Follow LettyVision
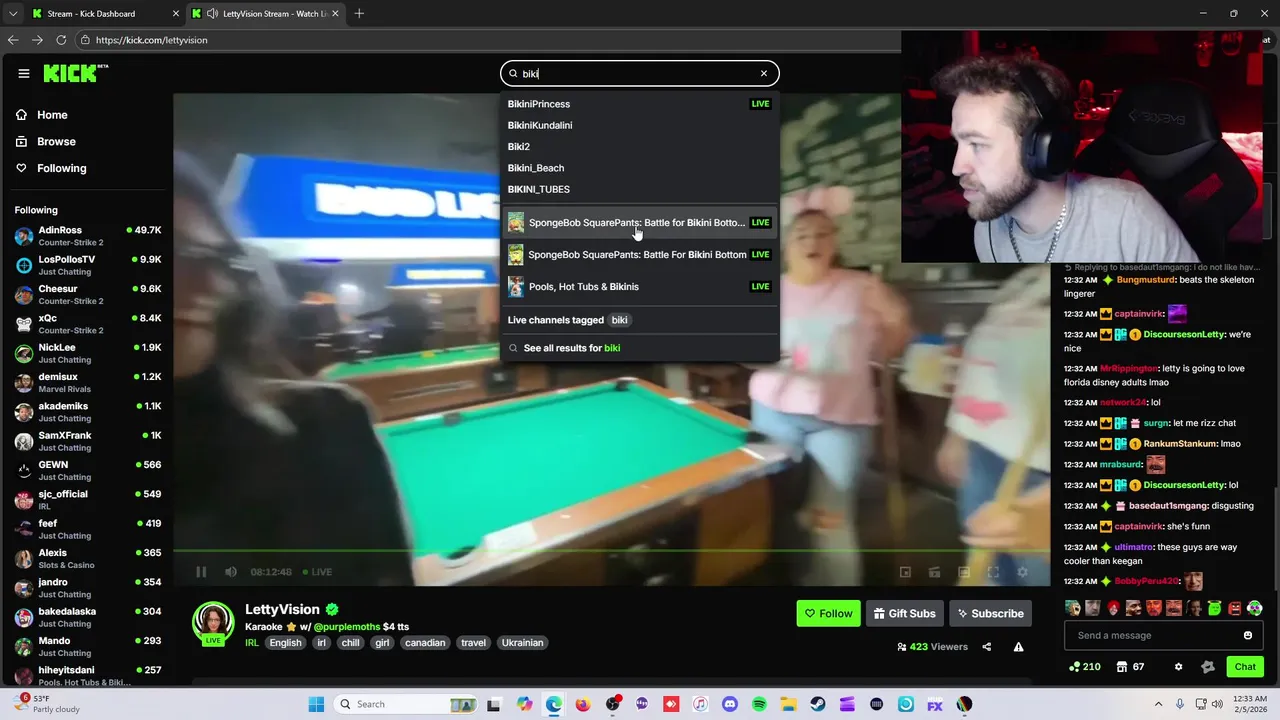 pos(828,613)
